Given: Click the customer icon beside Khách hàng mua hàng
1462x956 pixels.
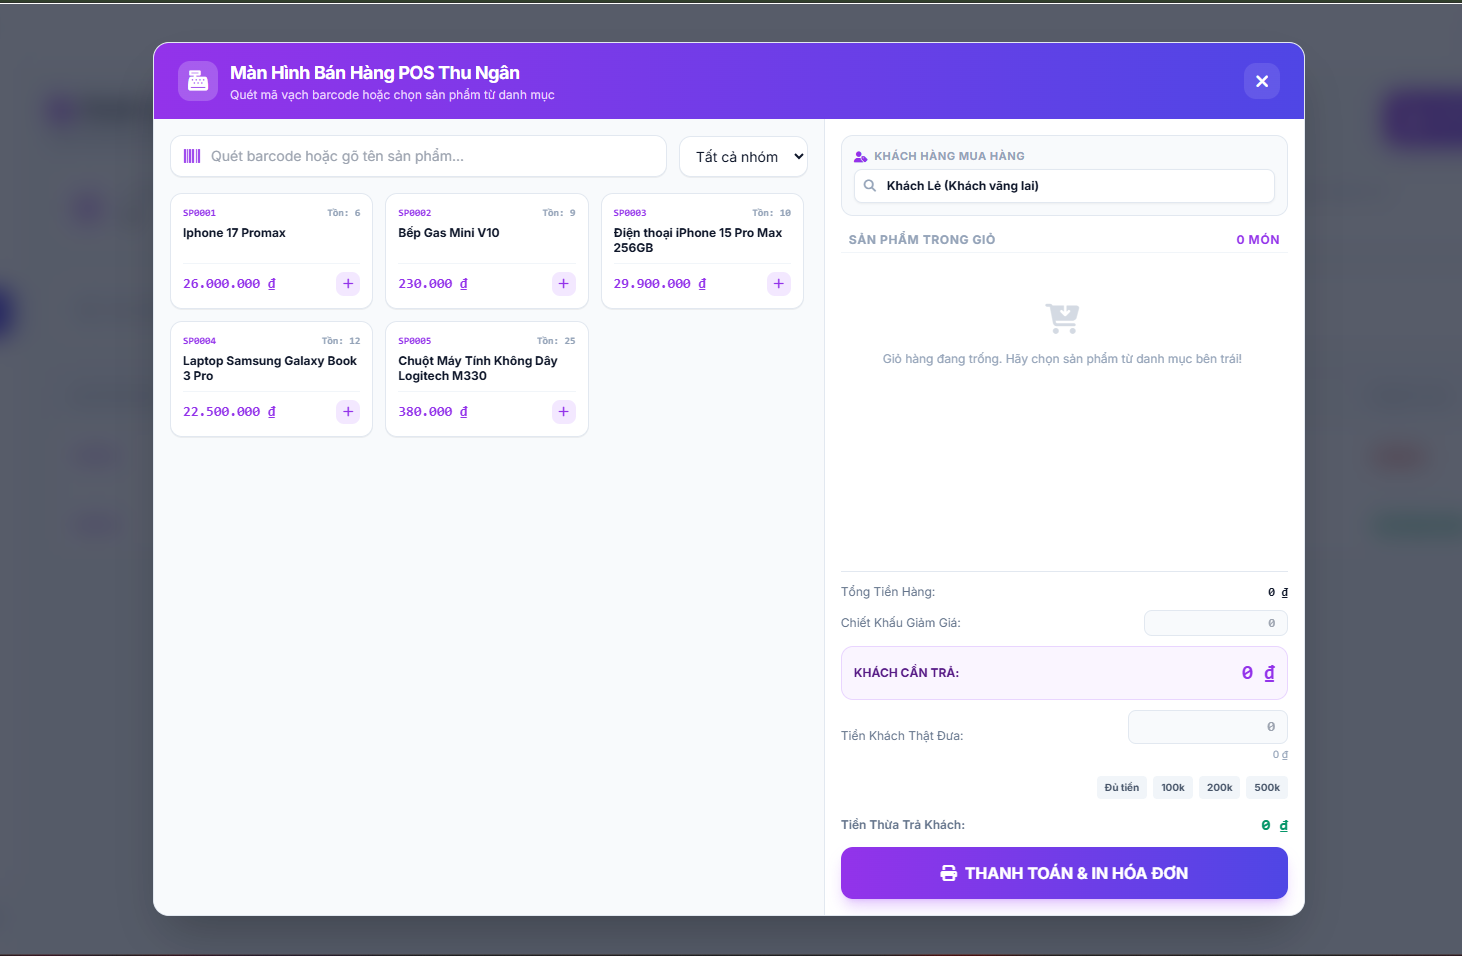Looking at the screenshot, I should [x=861, y=157].
